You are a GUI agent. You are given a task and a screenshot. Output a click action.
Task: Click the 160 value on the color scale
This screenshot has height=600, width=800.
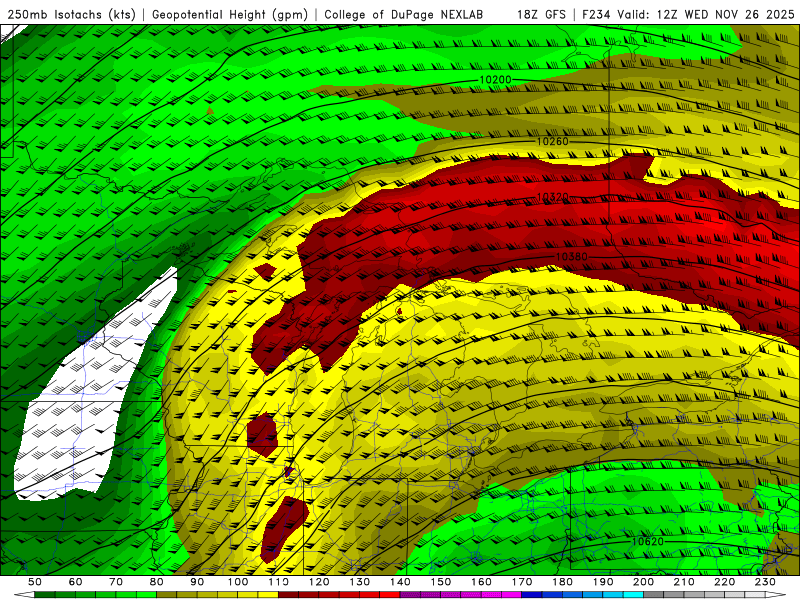point(481,582)
